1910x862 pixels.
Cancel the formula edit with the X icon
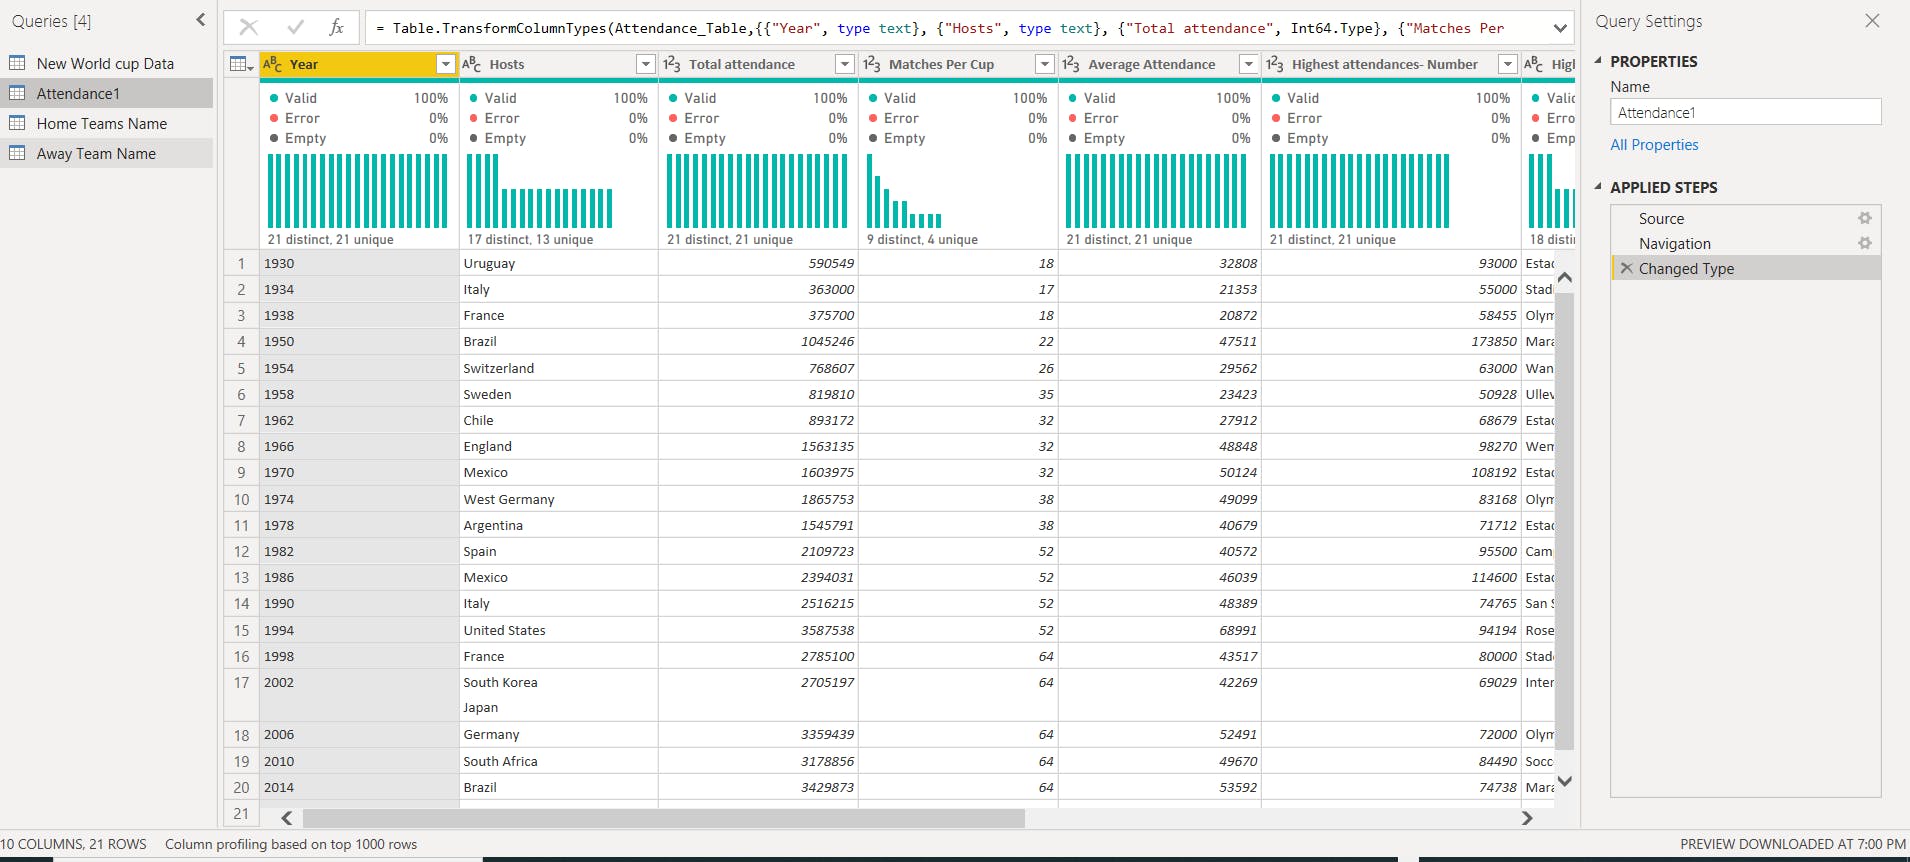point(249,28)
